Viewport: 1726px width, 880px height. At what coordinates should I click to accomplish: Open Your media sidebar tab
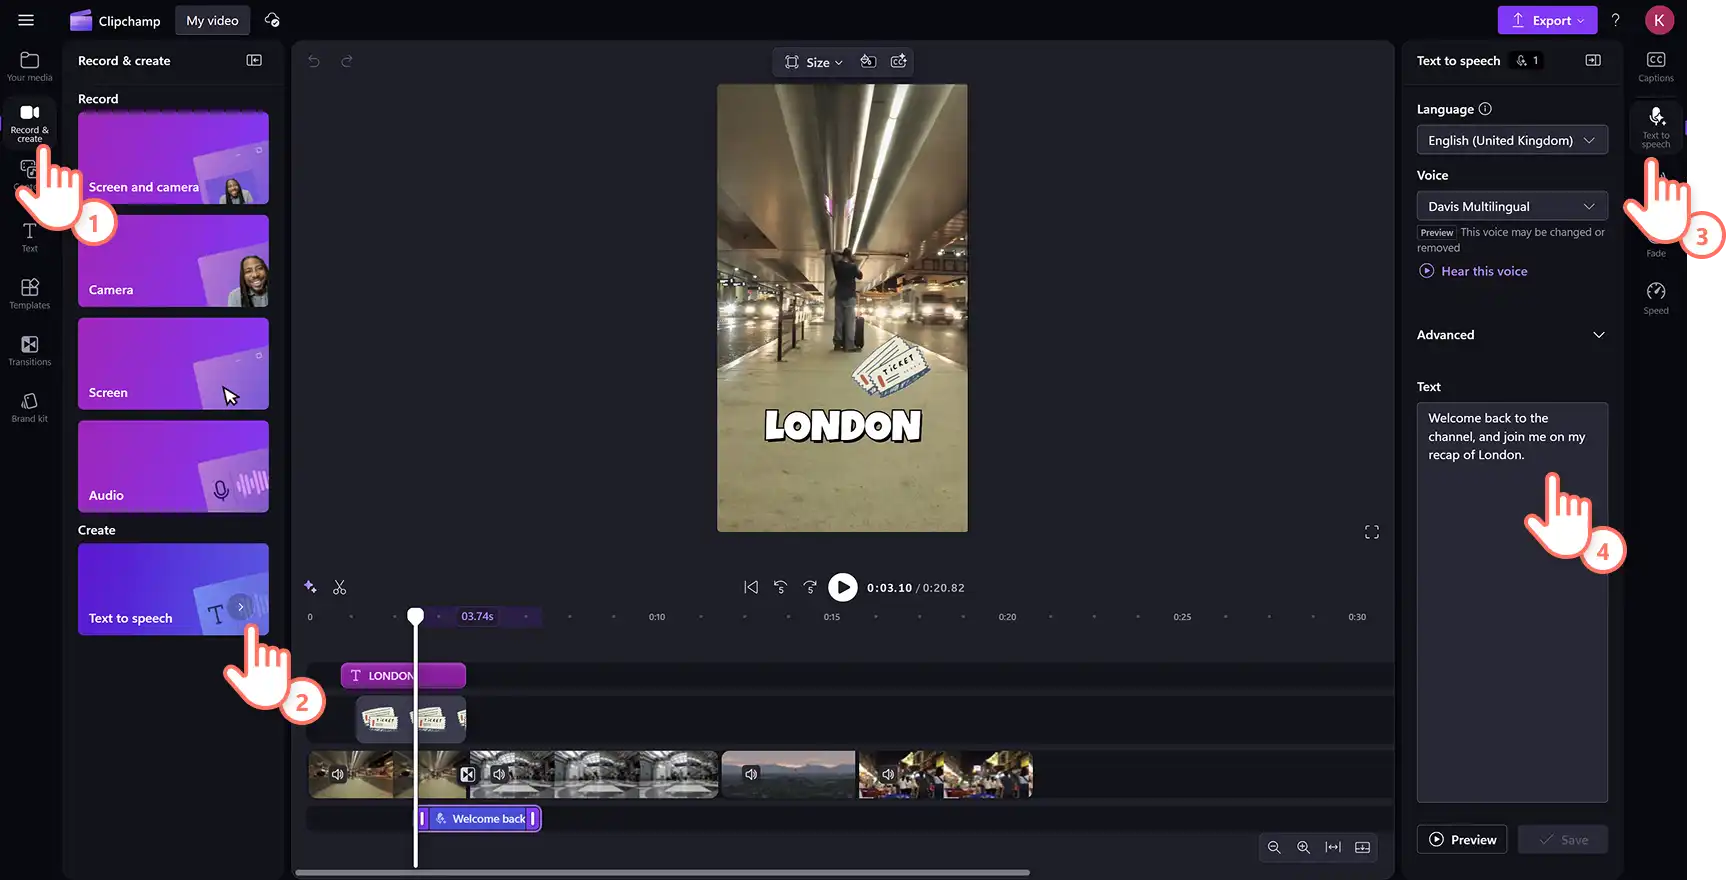[x=29, y=66]
